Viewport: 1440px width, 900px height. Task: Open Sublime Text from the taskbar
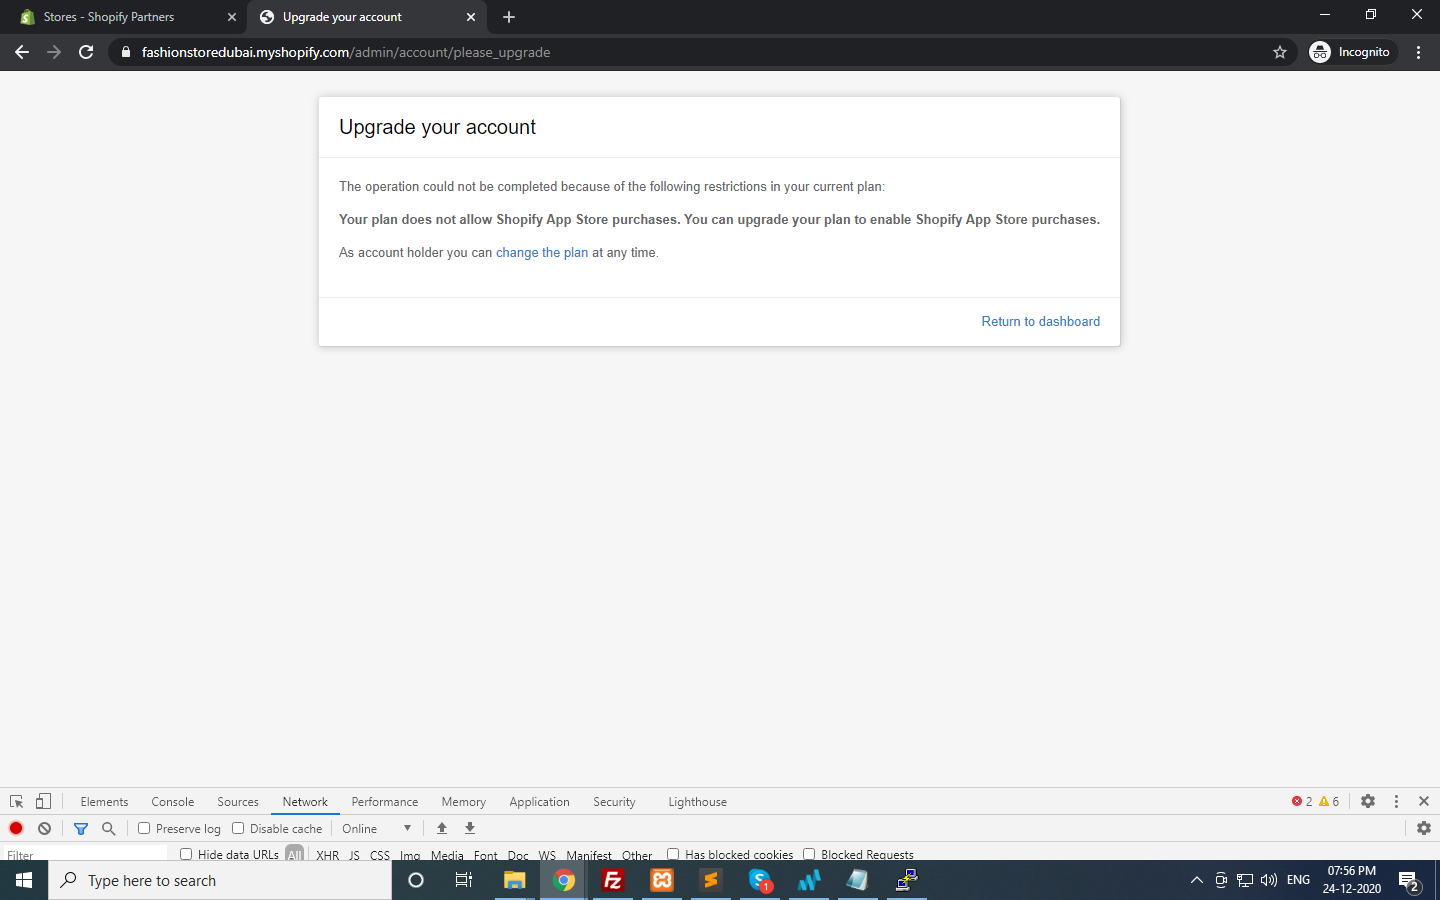pyautogui.click(x=710, y=881)
